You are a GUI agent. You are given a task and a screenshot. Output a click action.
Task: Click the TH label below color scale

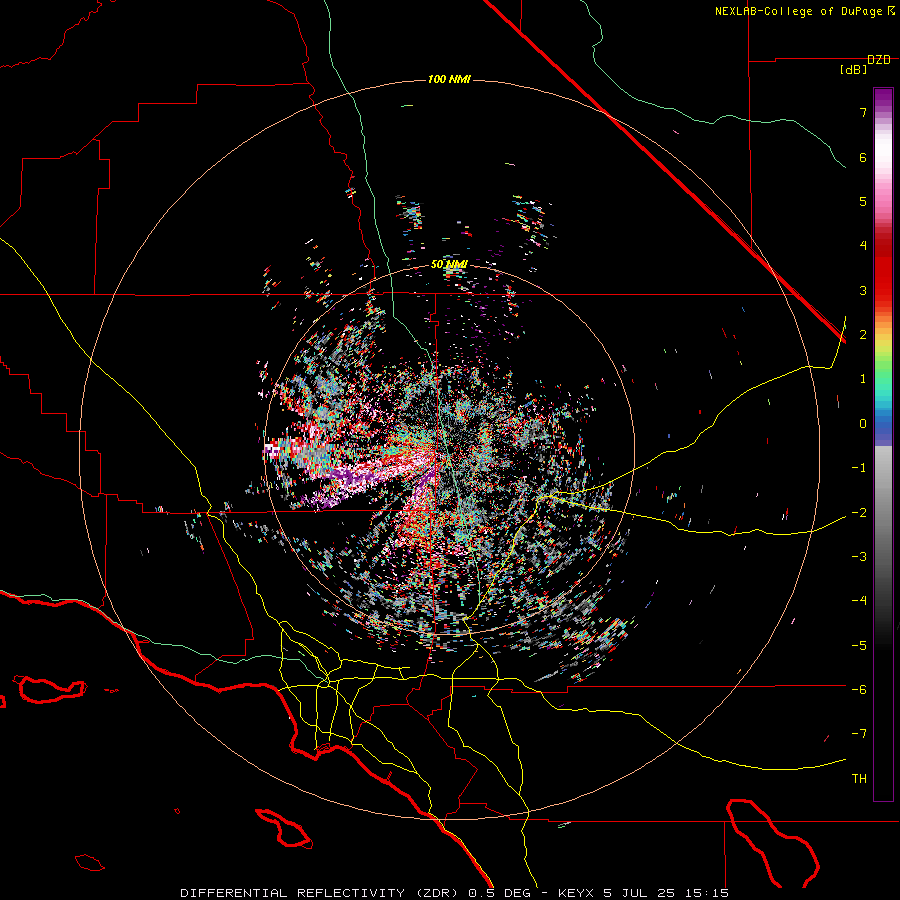[859, 778]
